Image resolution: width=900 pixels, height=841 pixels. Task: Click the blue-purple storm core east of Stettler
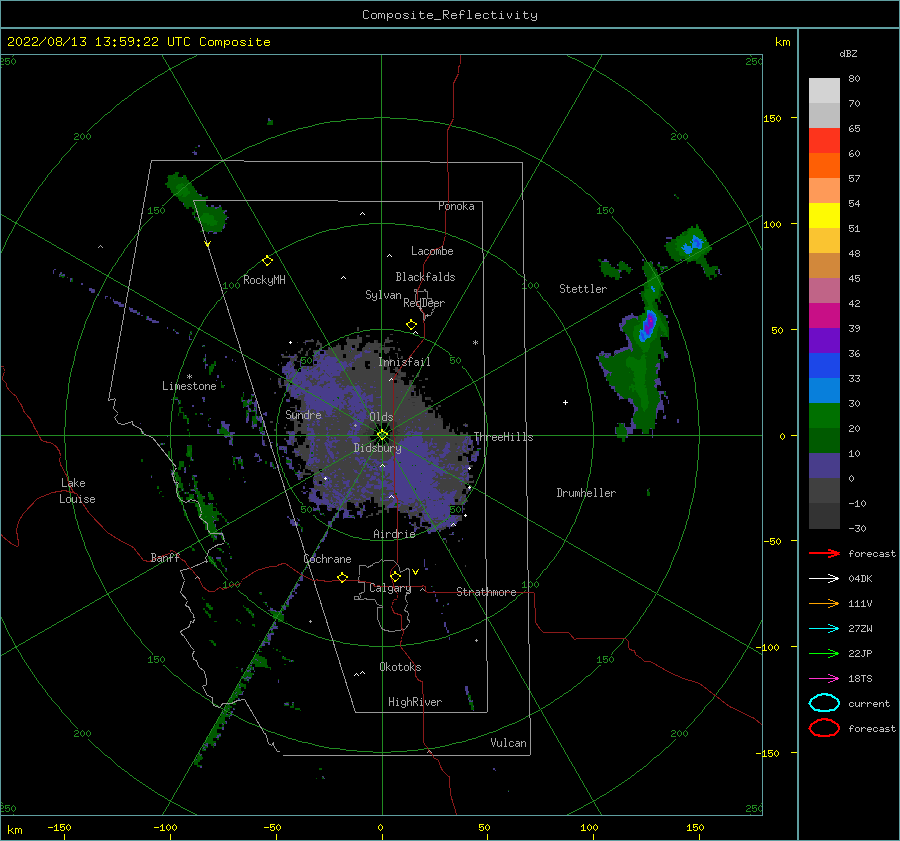pos(648,324)
